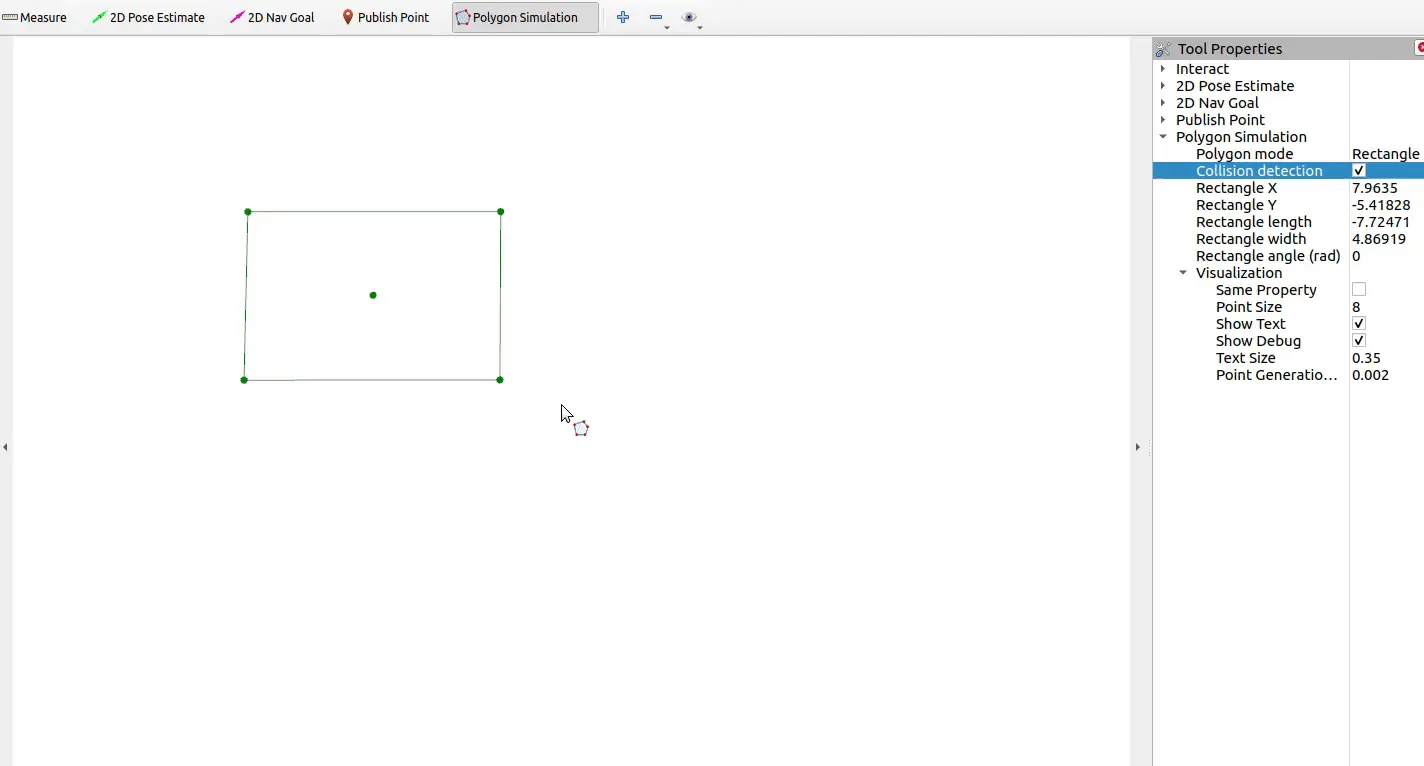Select the 2D Nav Goal tool
The width and height of the screenshot is (1424, 766).
(x=272, y=17)
